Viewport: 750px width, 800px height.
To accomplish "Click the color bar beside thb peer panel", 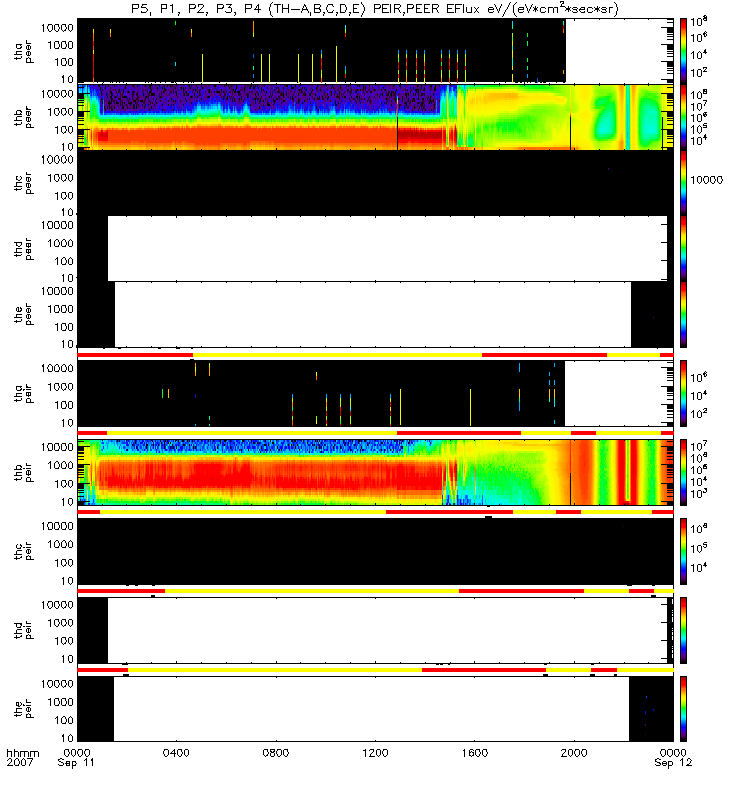I will click(x=683, y=117).
